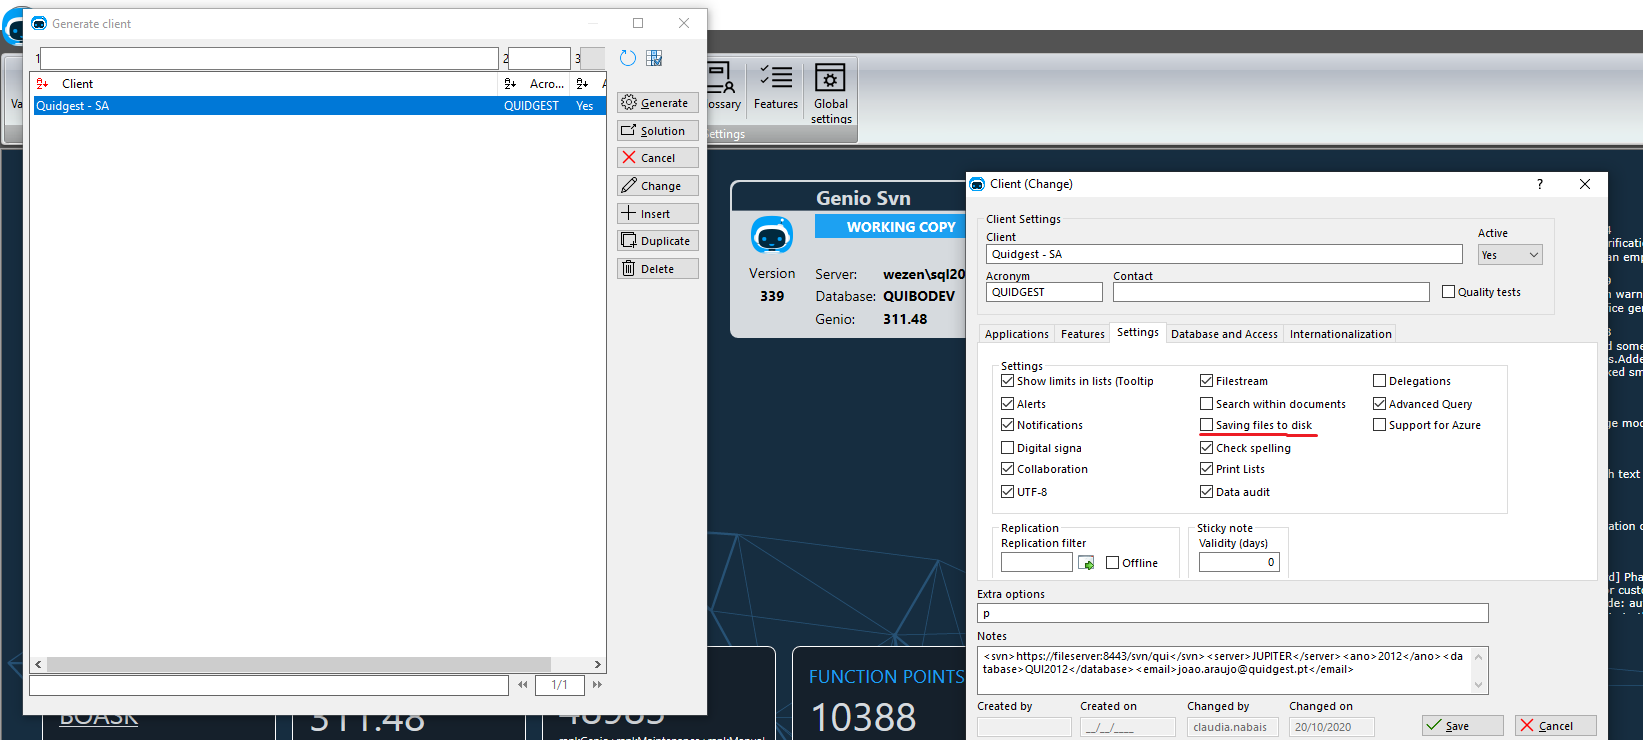The height and width of the screenshot is (740, 1643).
Task: Switch to the Applications tab
Action: click(1017, 334)
